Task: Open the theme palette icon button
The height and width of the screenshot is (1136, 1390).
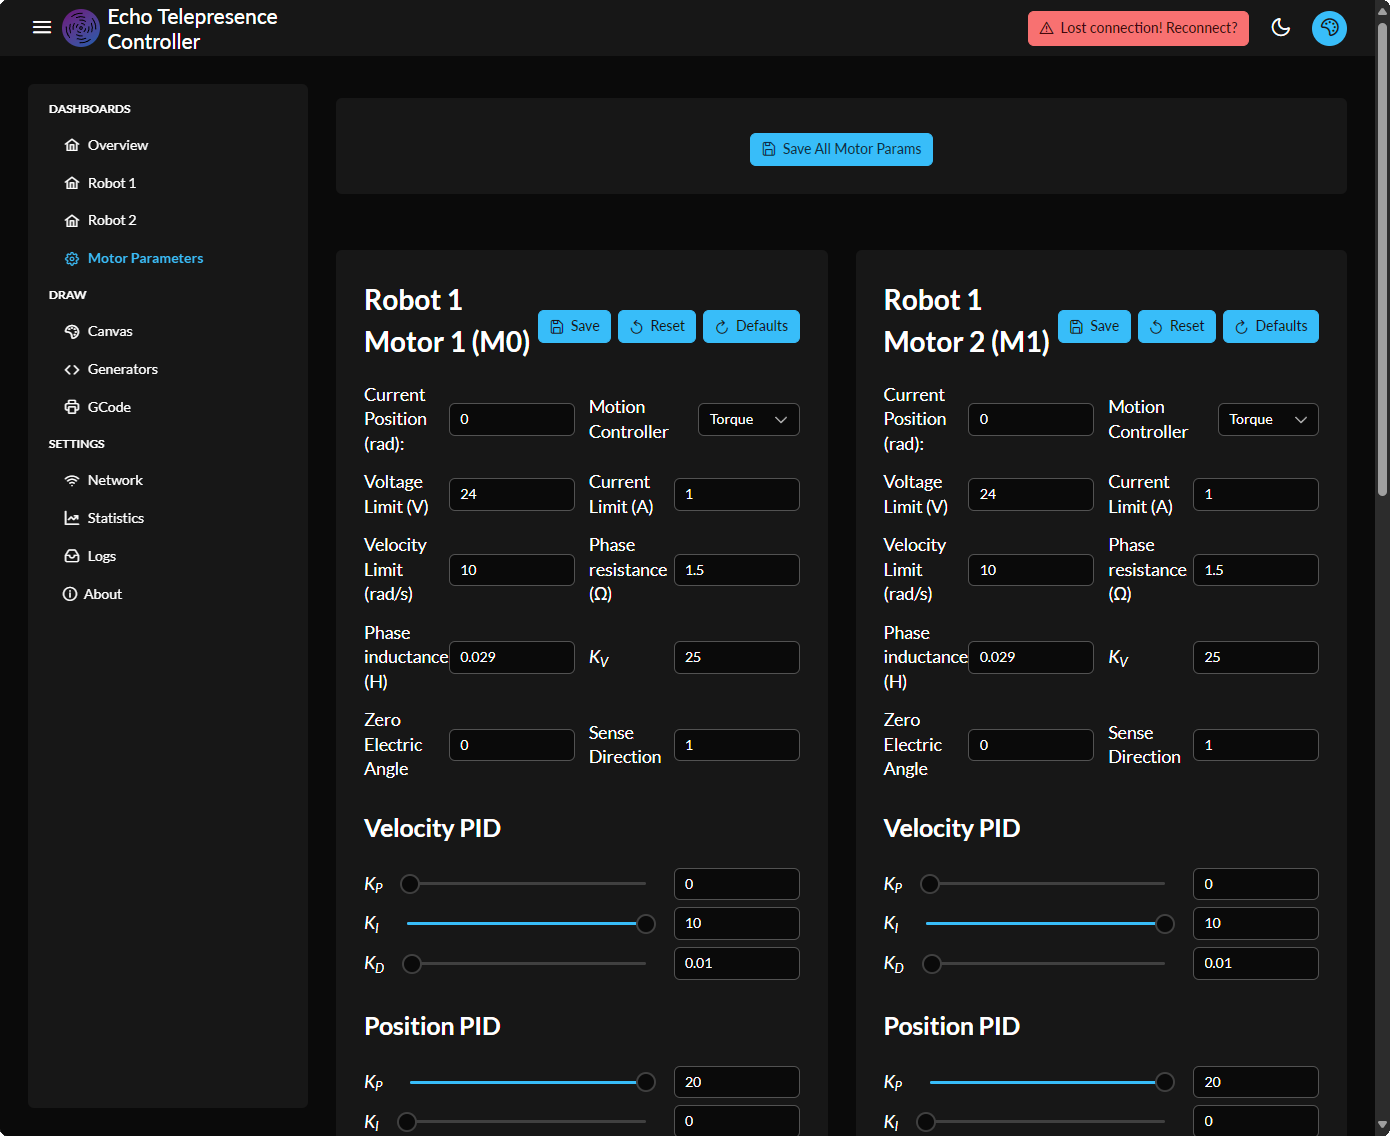Action: [1329, 28]
